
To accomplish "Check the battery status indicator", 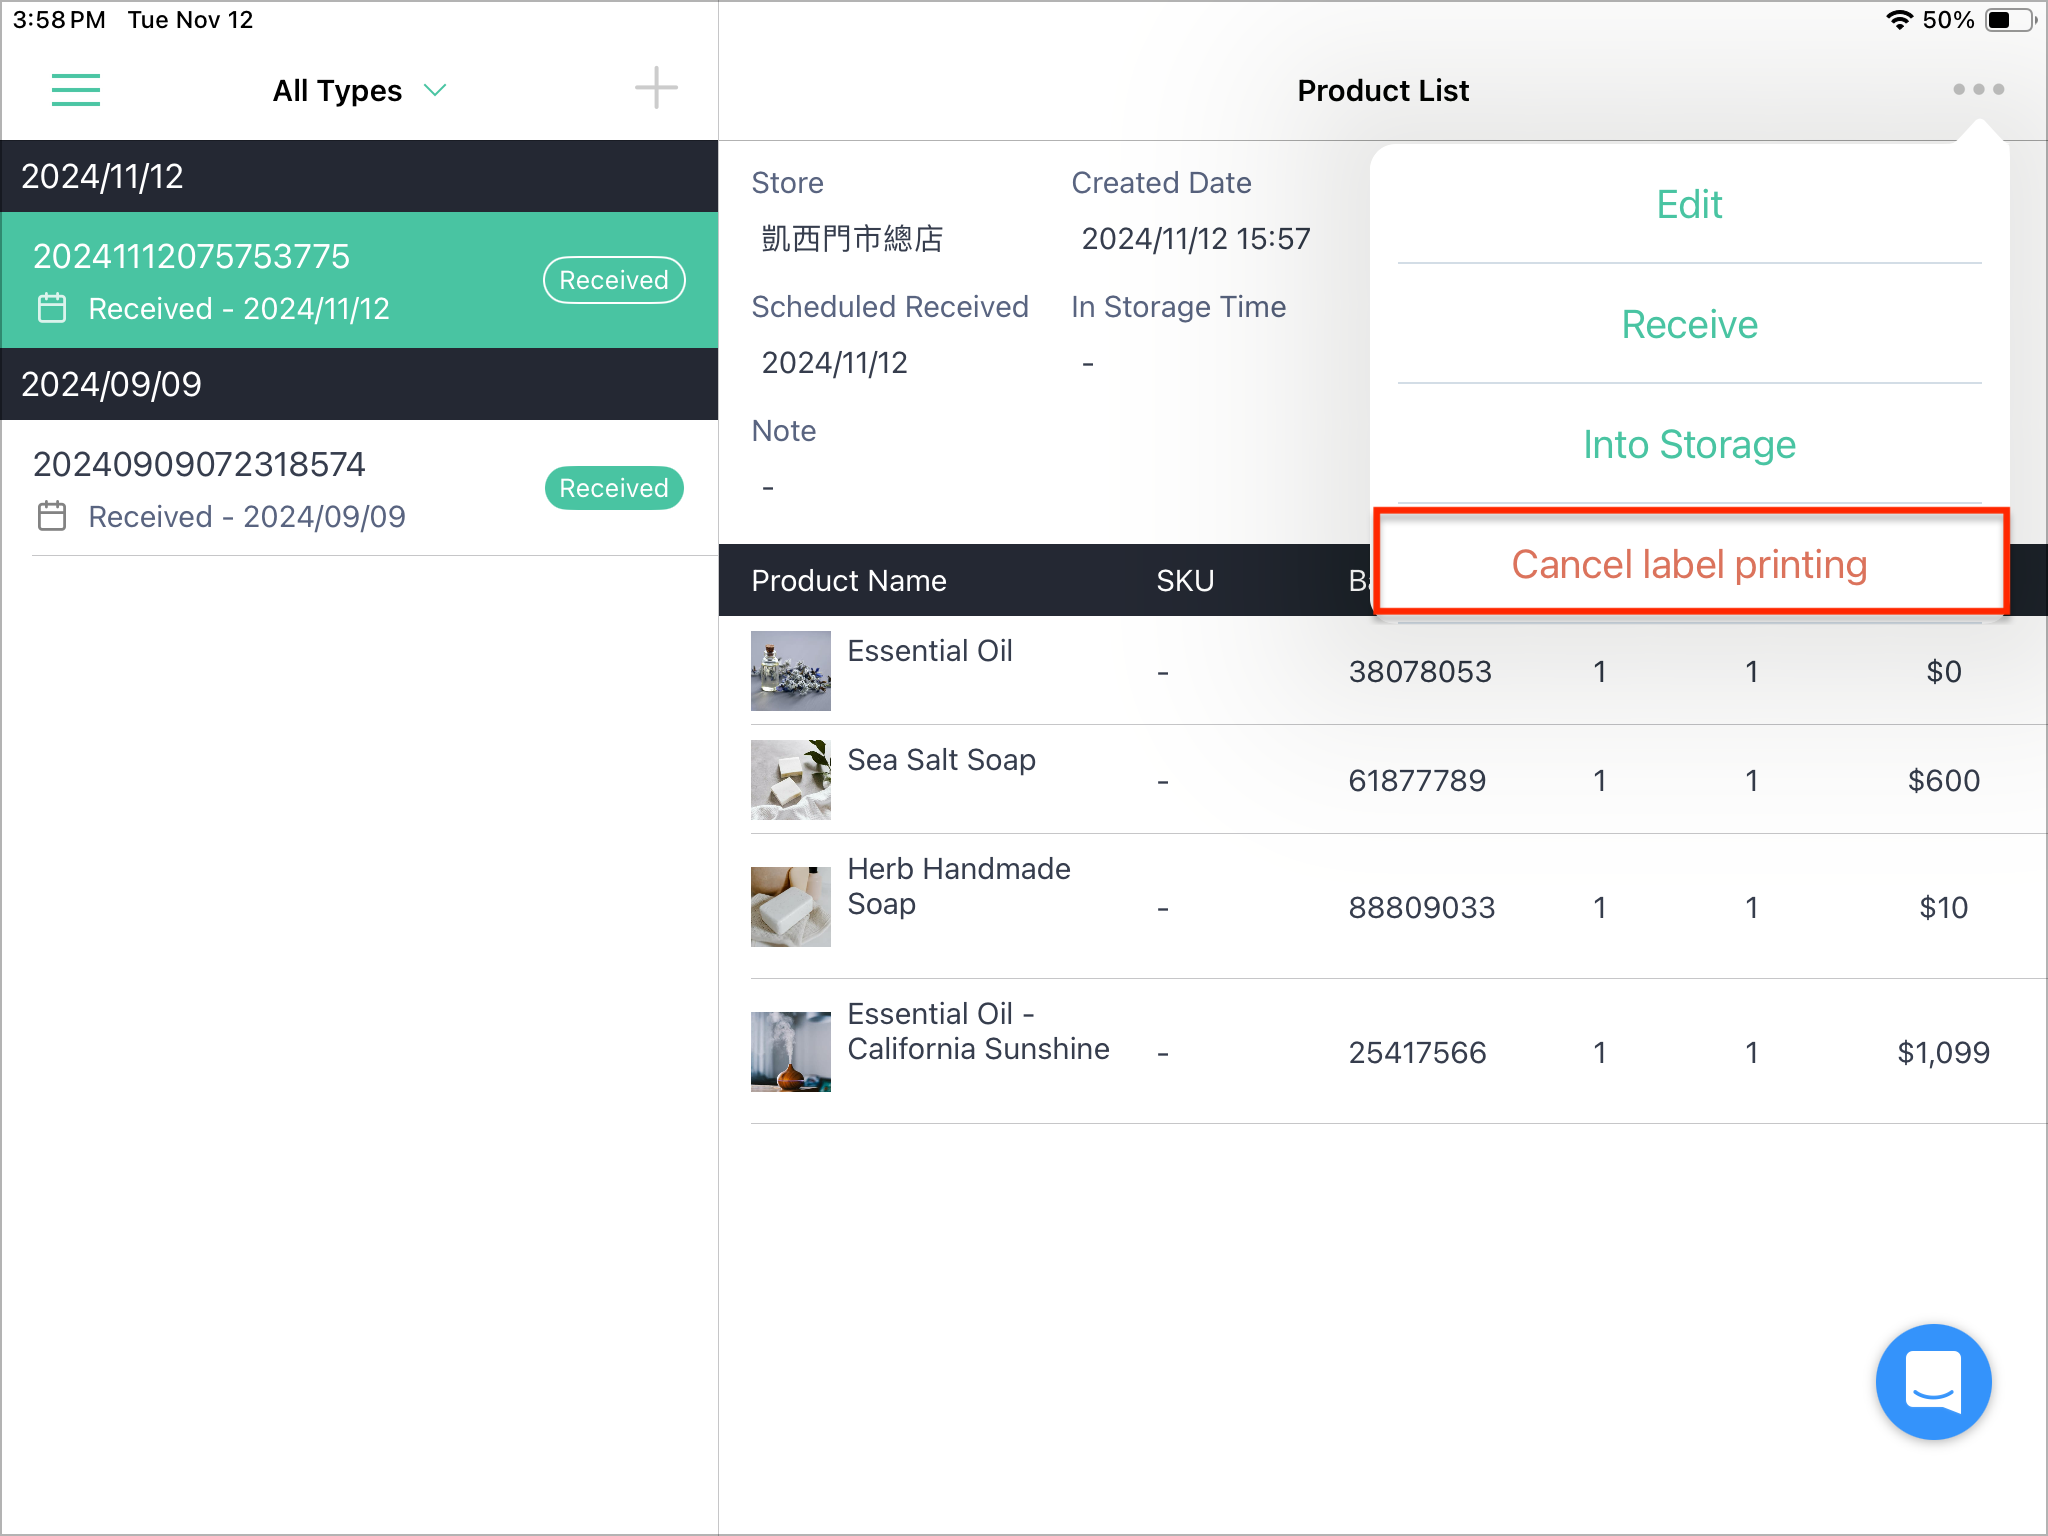I will (x=2010, y=20).
